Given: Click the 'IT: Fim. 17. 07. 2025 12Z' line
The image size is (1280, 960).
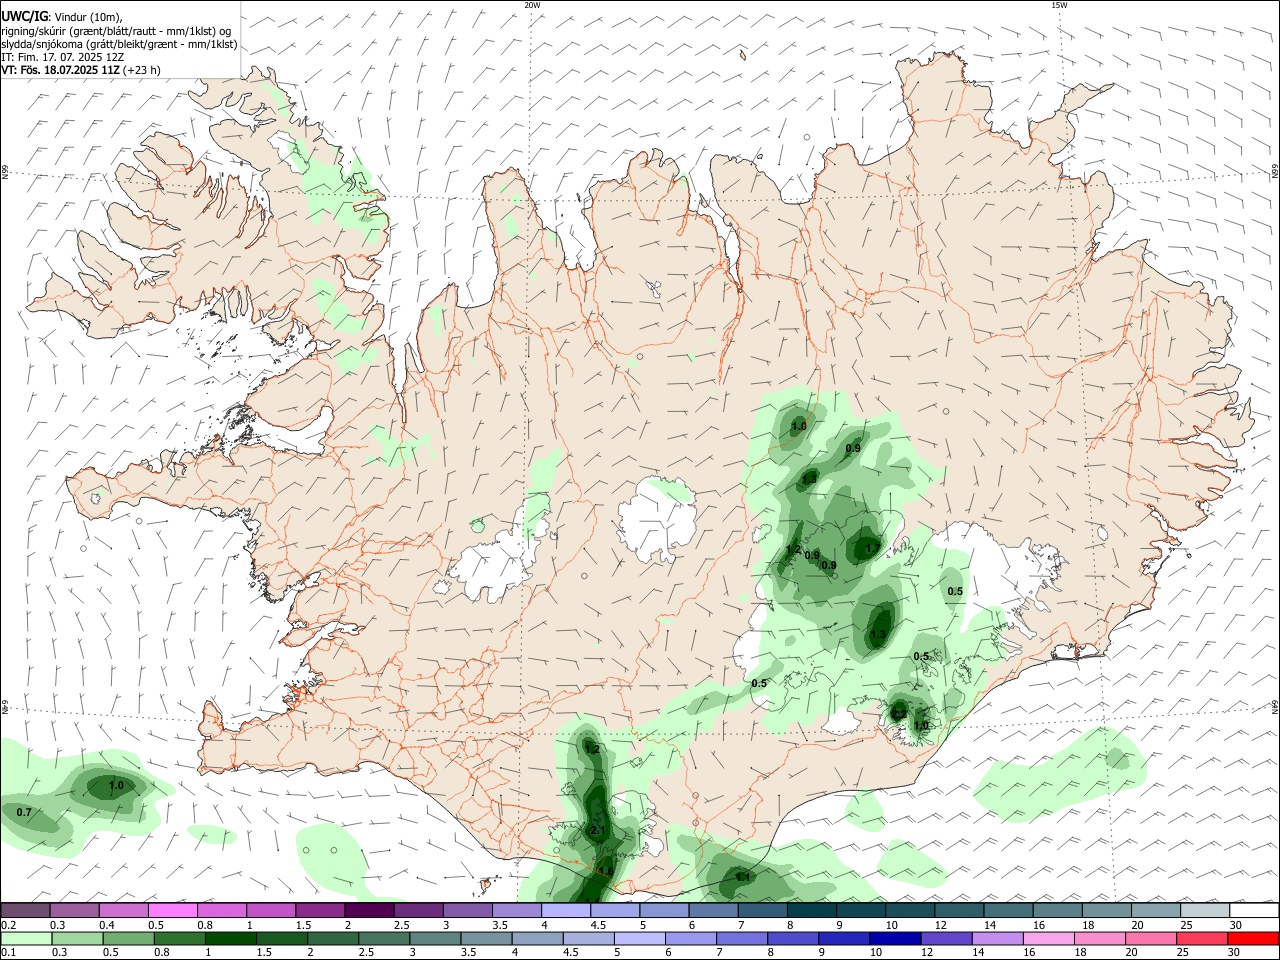Looking at the screenshot, I should pyautogui.click(x=62, y=57).
